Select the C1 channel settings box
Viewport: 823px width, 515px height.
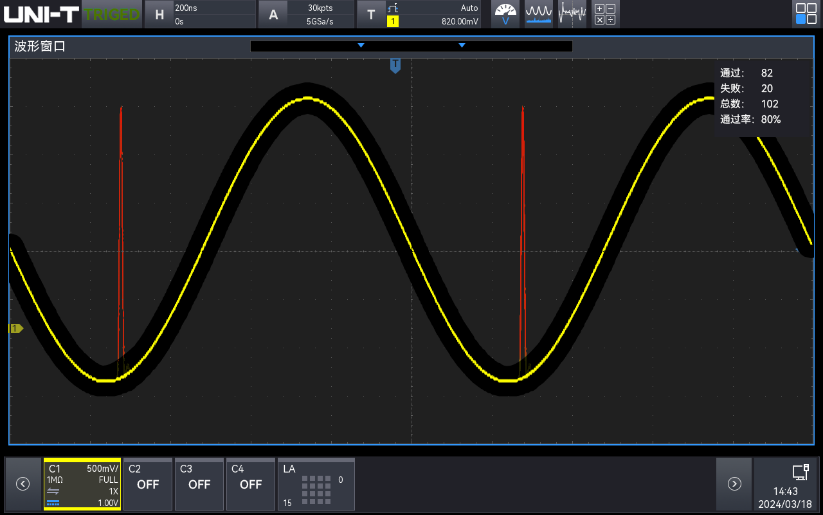pos(82,484)
